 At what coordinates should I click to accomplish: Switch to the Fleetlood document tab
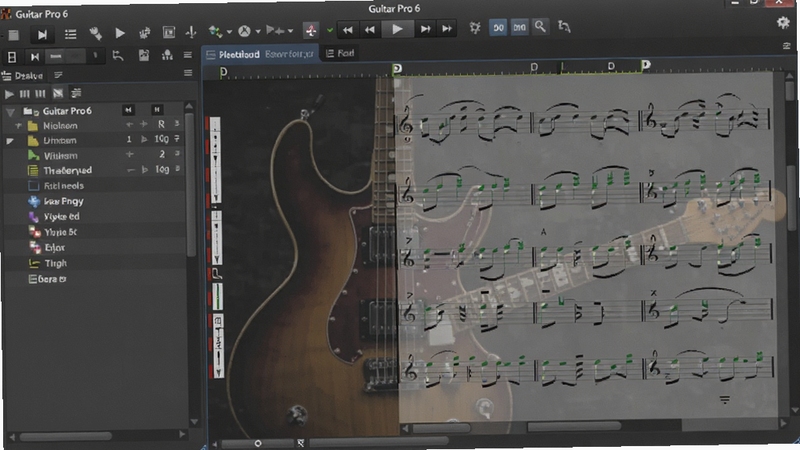[x=261, y=54]
